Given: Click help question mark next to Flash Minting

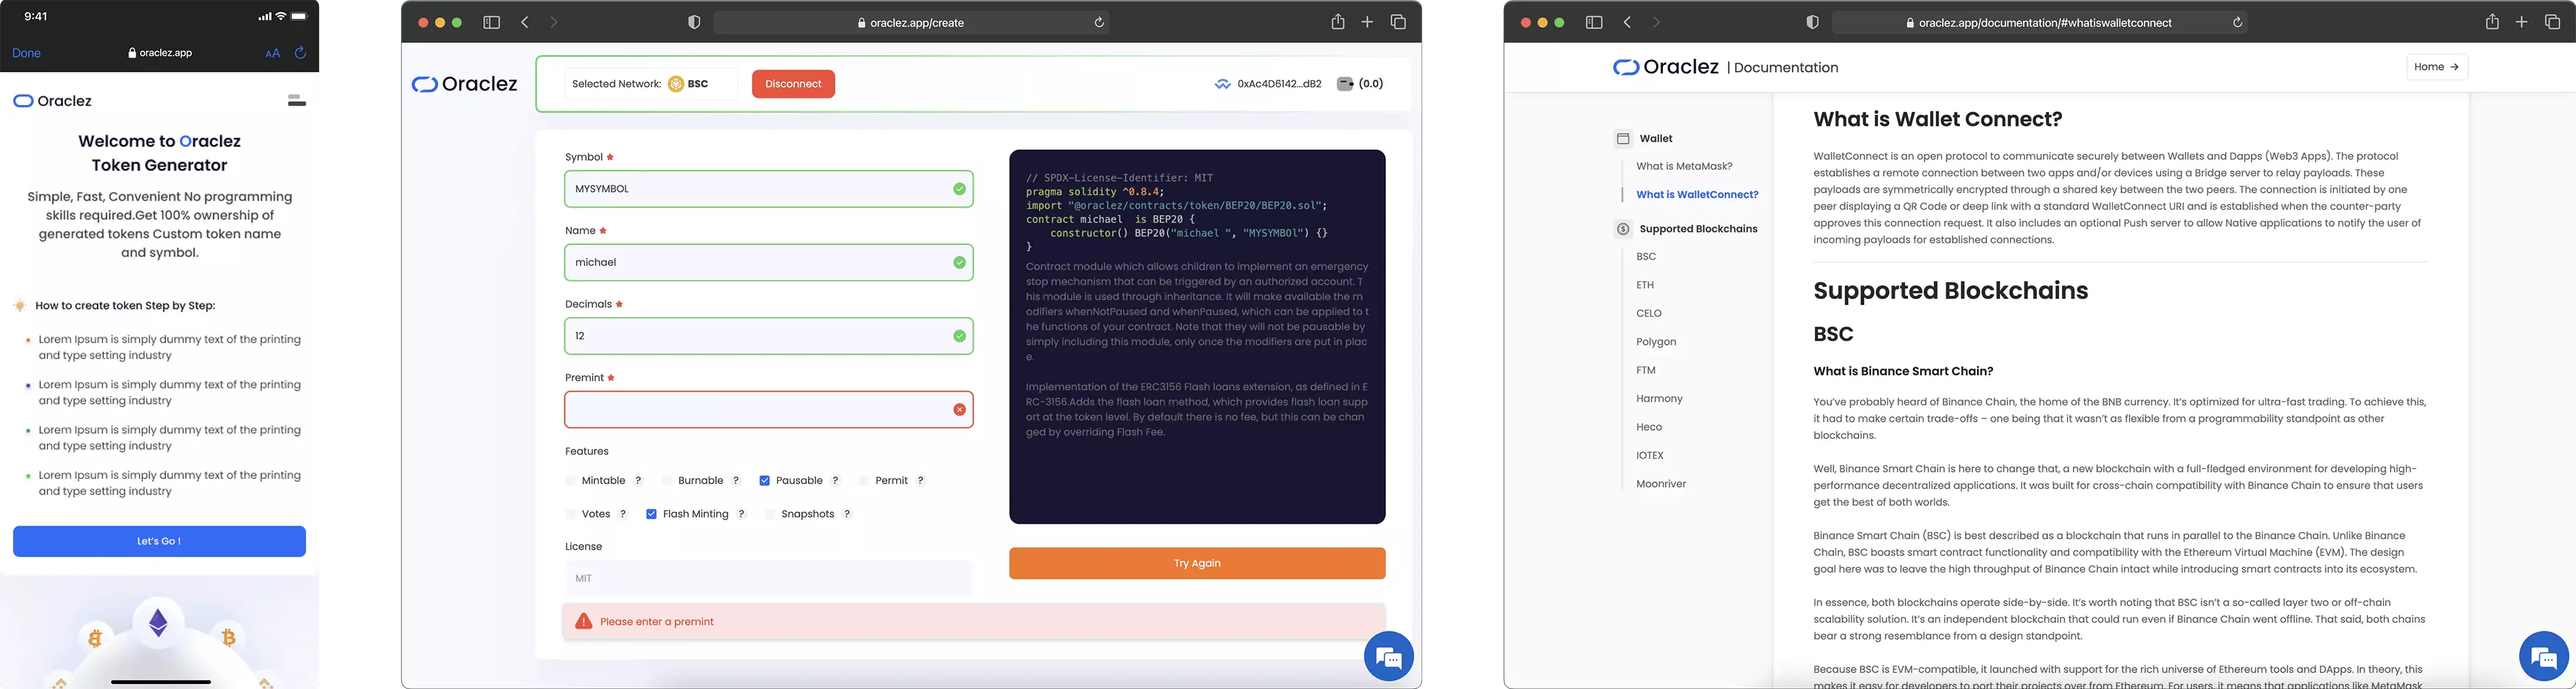Looking at the screenshot, I should pyautogui.click(x=742, y=514).
